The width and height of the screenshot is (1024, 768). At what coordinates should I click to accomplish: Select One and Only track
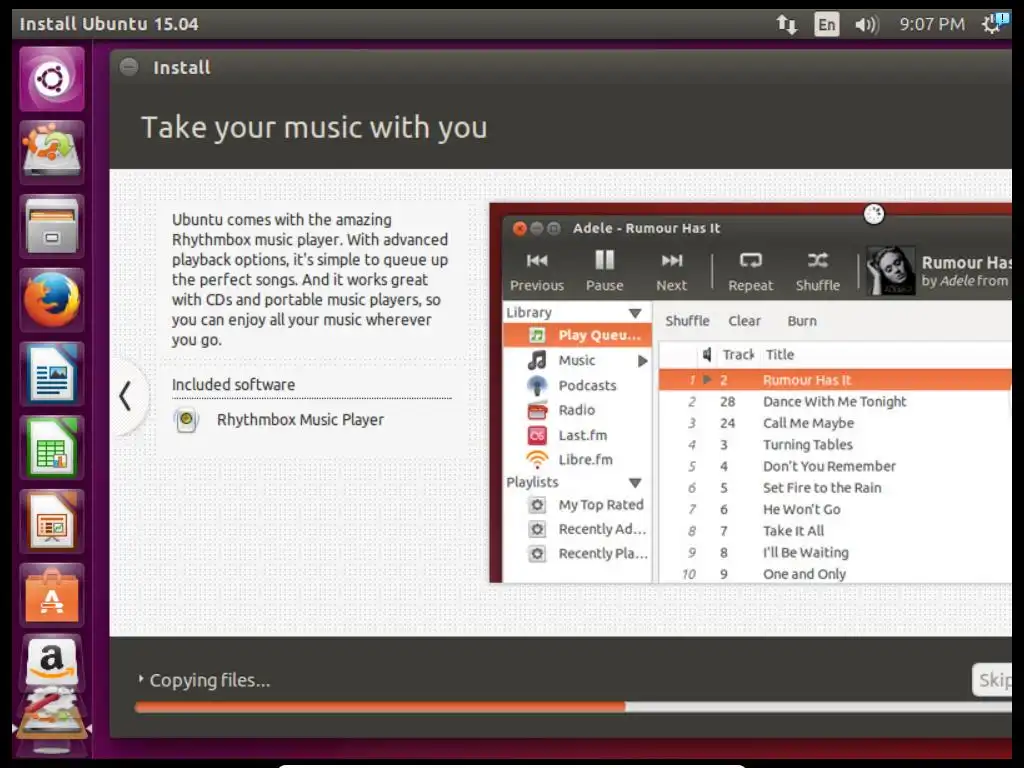pos(835,573)
